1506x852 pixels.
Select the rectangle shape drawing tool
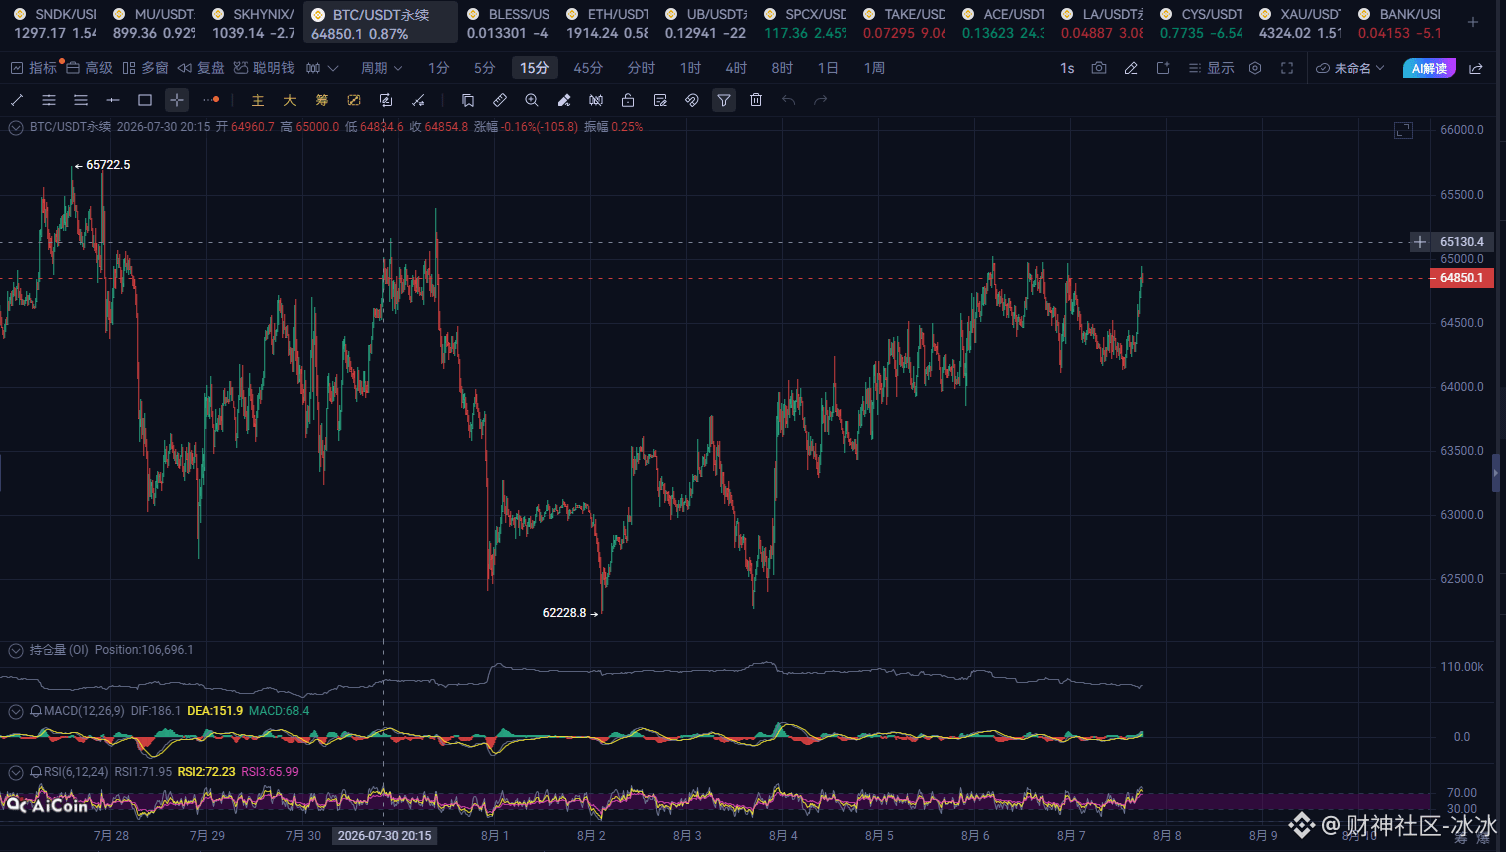point(145,100)
